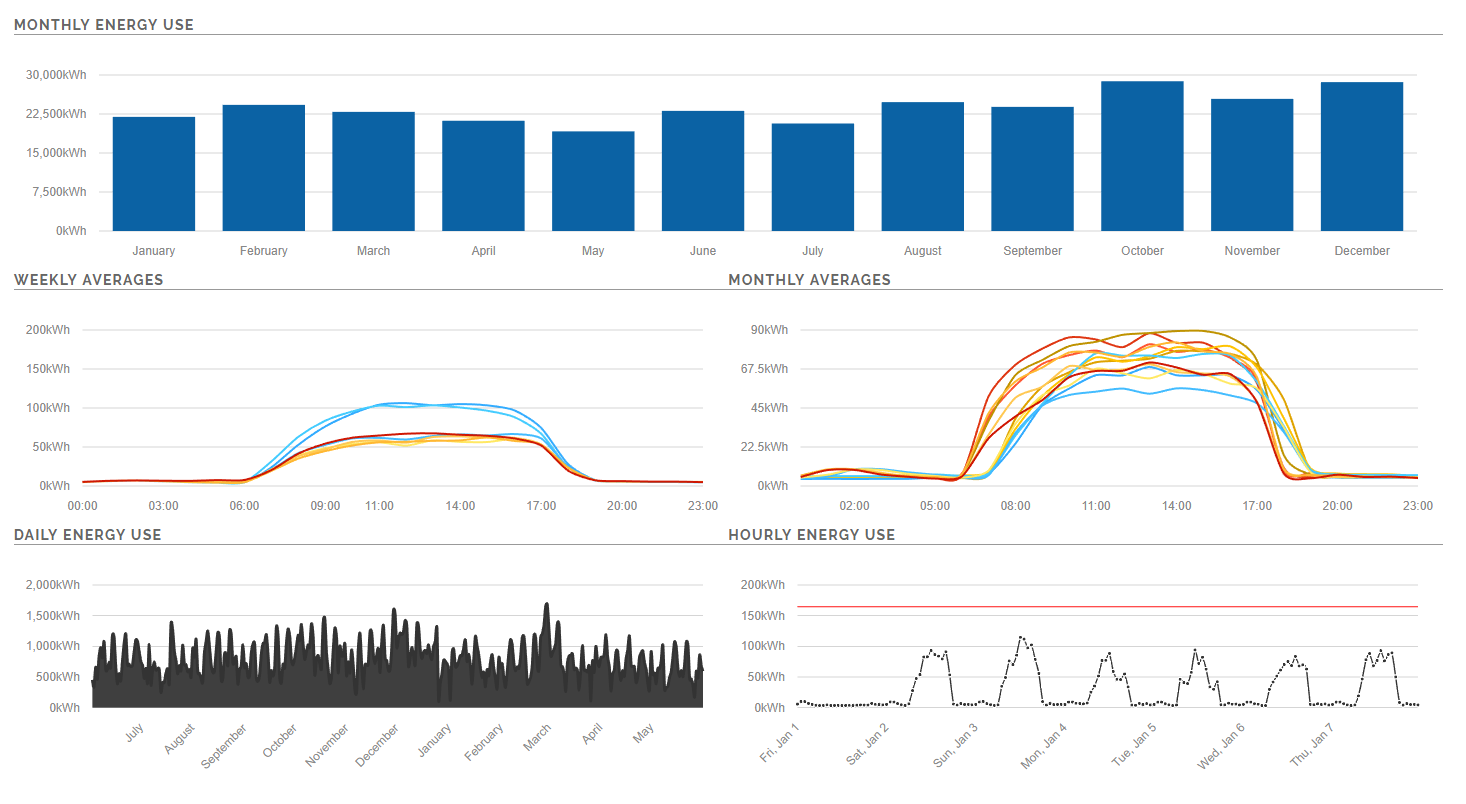Click the September label under Daily Energy Use
Viewport: 1466px width, 804px height.
click(x=225, y=746)
